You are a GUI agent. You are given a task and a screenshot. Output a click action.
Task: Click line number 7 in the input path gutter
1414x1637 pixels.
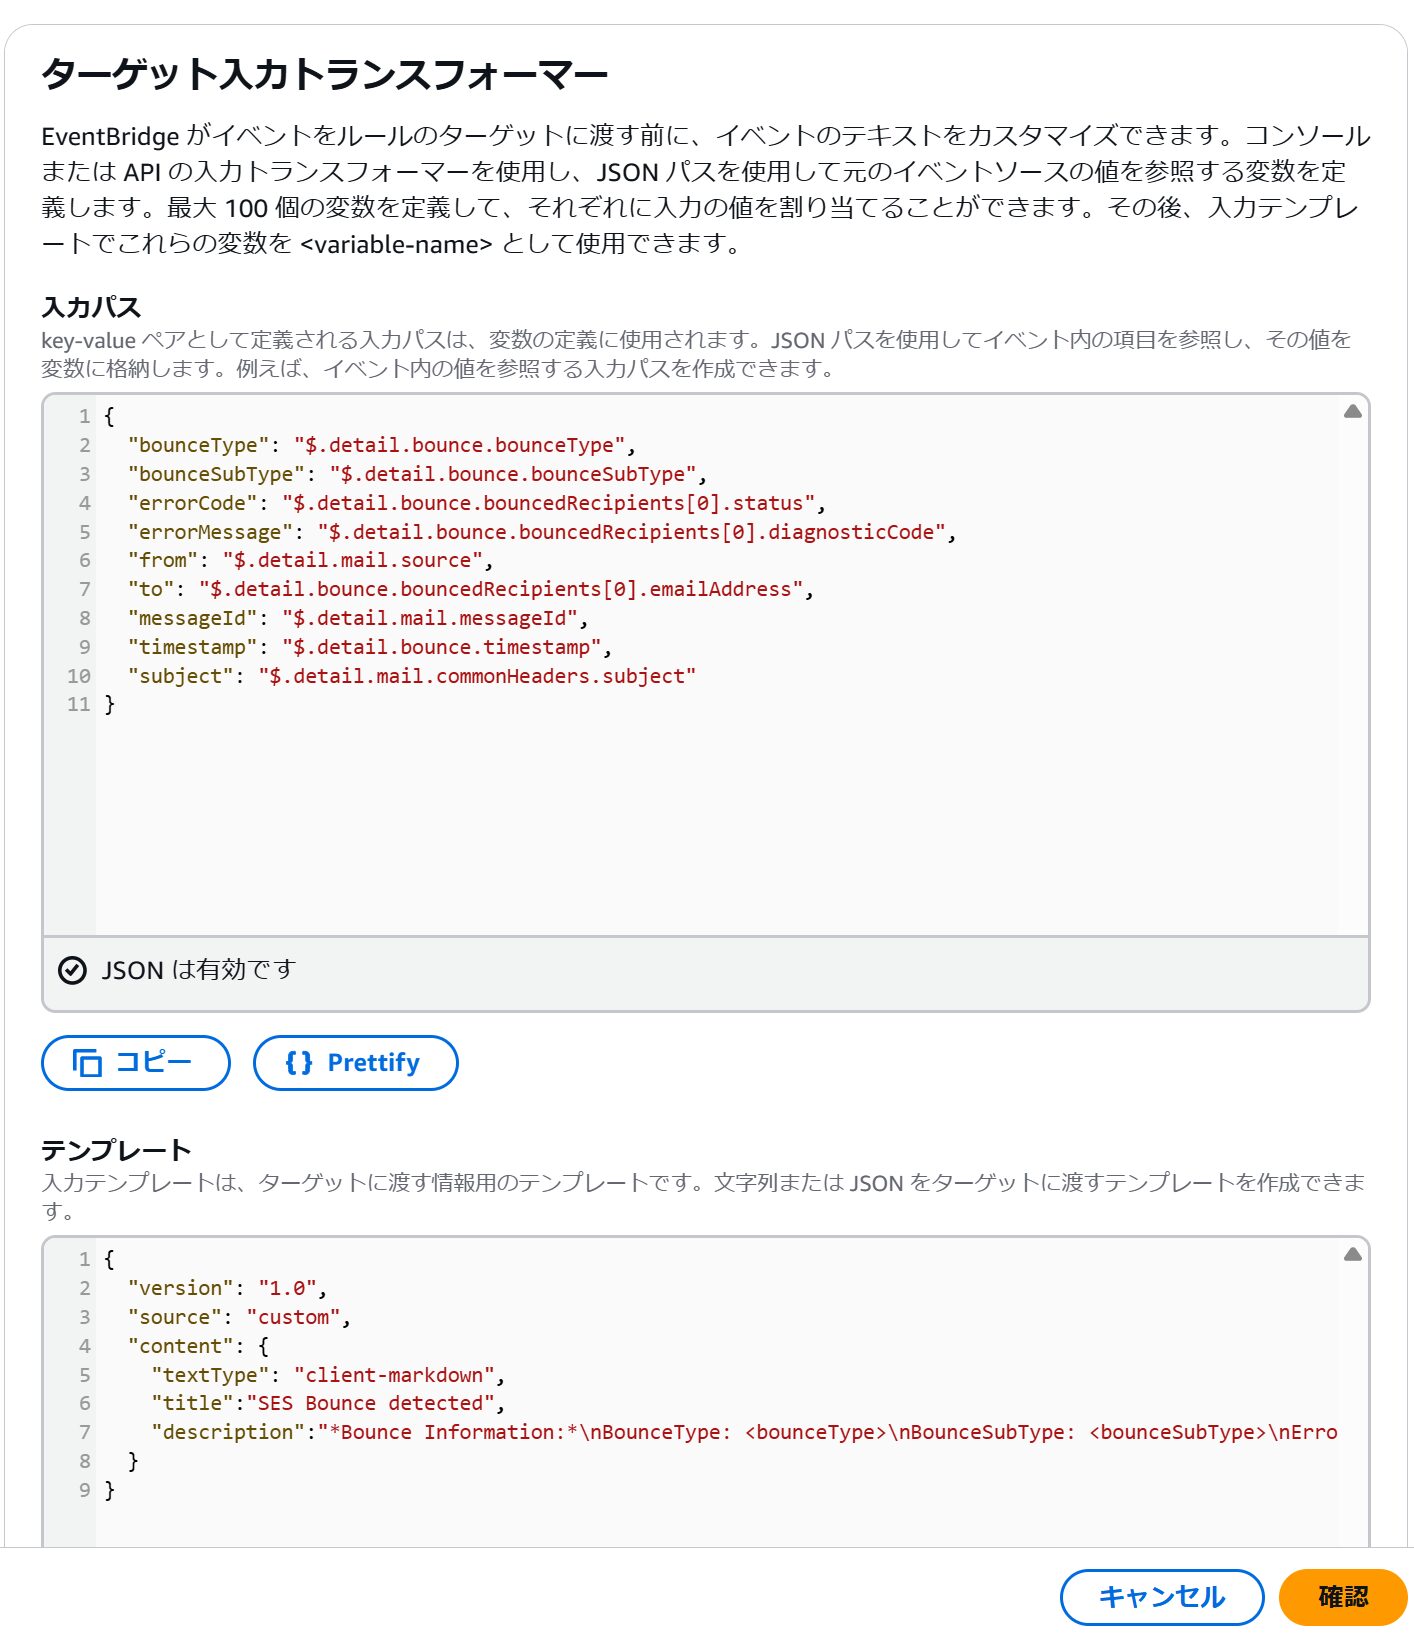[84, 590]
